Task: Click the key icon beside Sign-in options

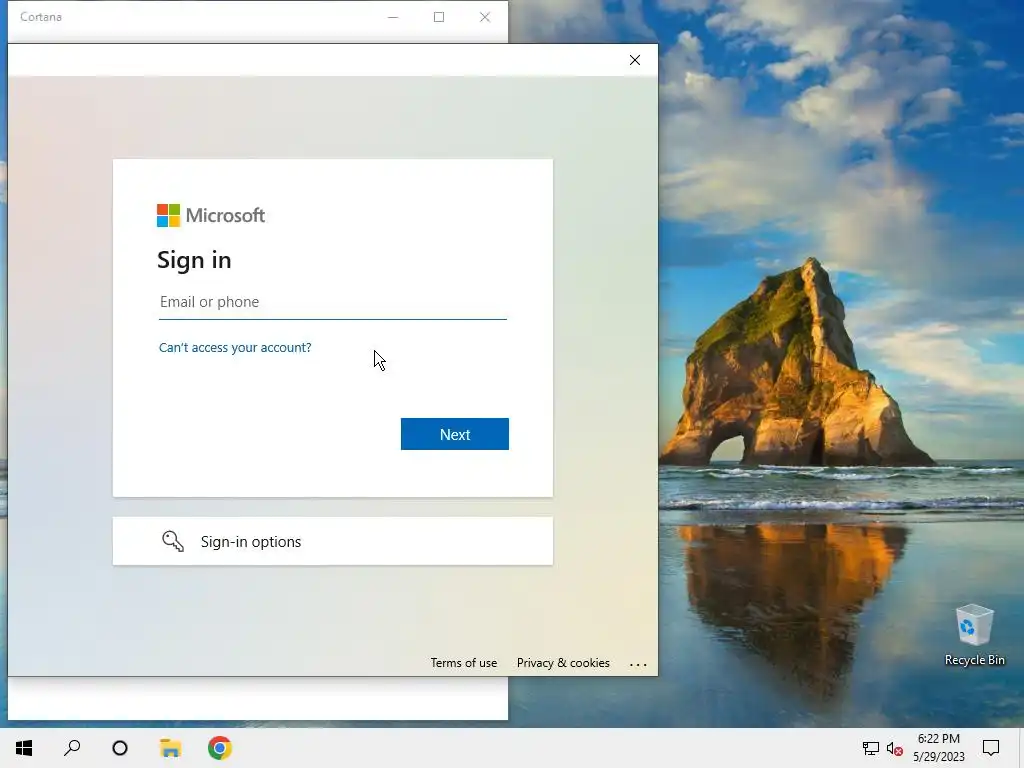Action: click(x=173, y=541)
